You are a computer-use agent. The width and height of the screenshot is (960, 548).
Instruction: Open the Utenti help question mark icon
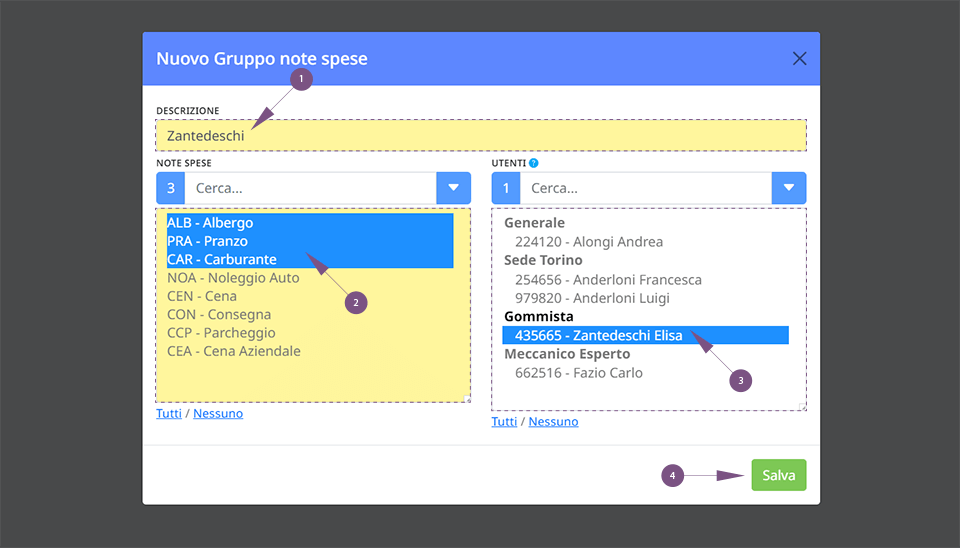(533, 163)
